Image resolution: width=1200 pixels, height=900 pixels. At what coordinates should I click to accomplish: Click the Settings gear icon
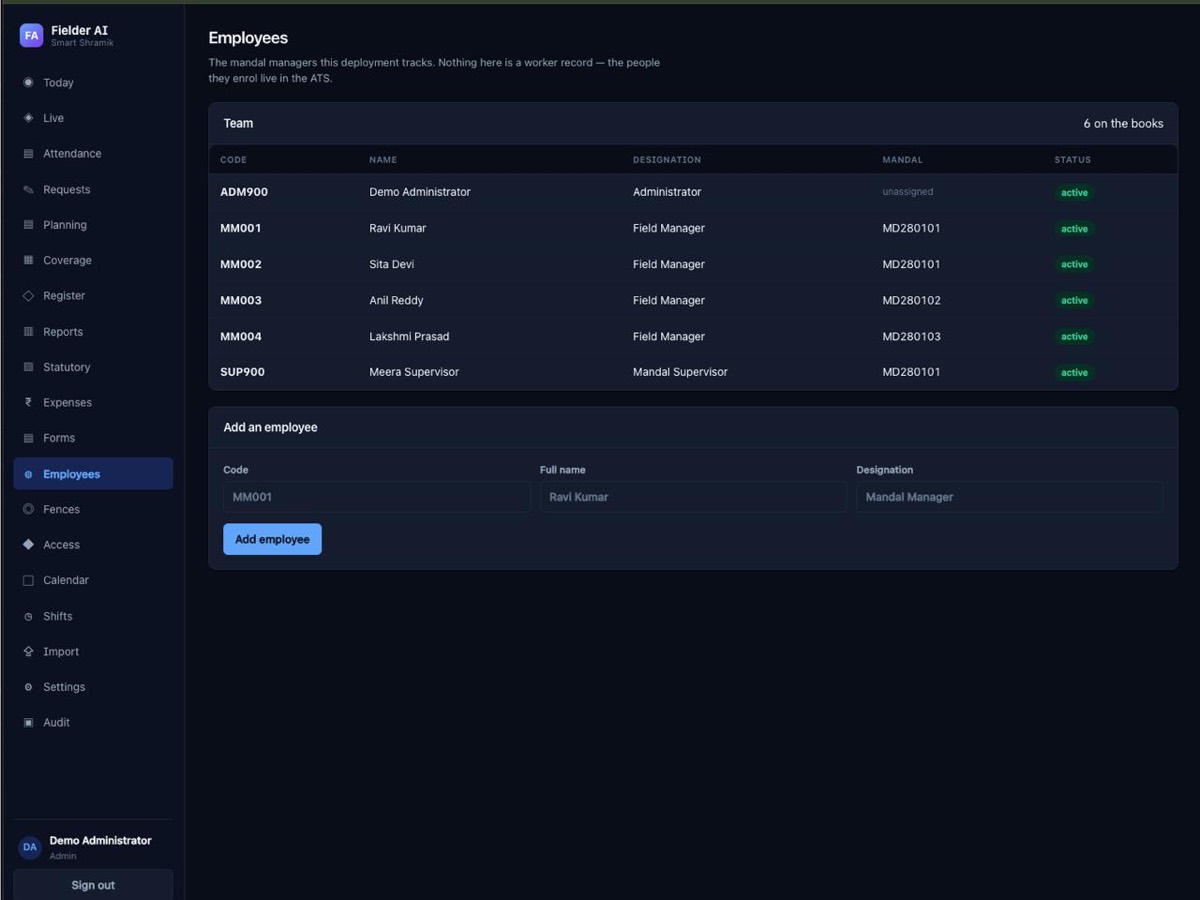tap(28, 687)
